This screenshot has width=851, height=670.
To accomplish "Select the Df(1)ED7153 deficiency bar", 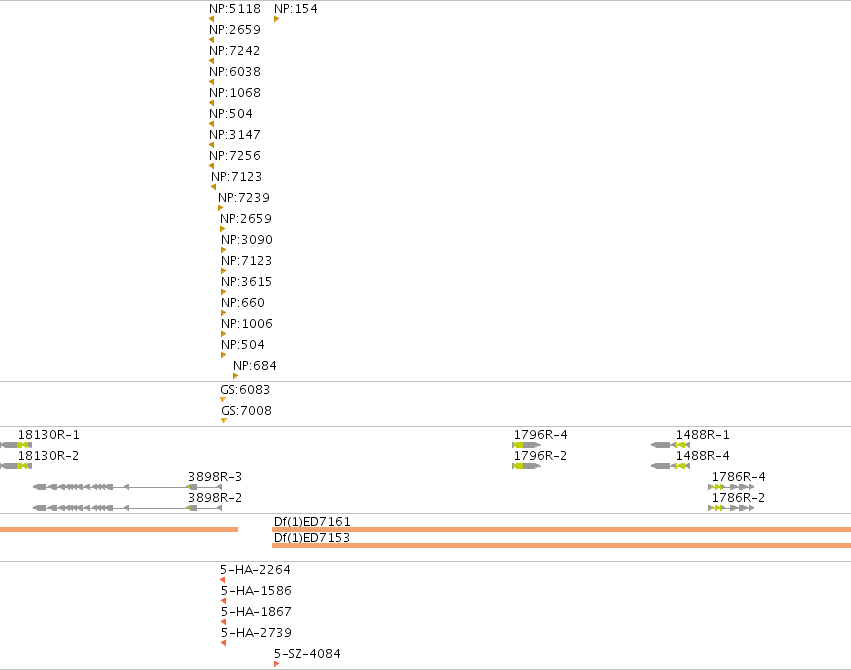I will point(561,546).
